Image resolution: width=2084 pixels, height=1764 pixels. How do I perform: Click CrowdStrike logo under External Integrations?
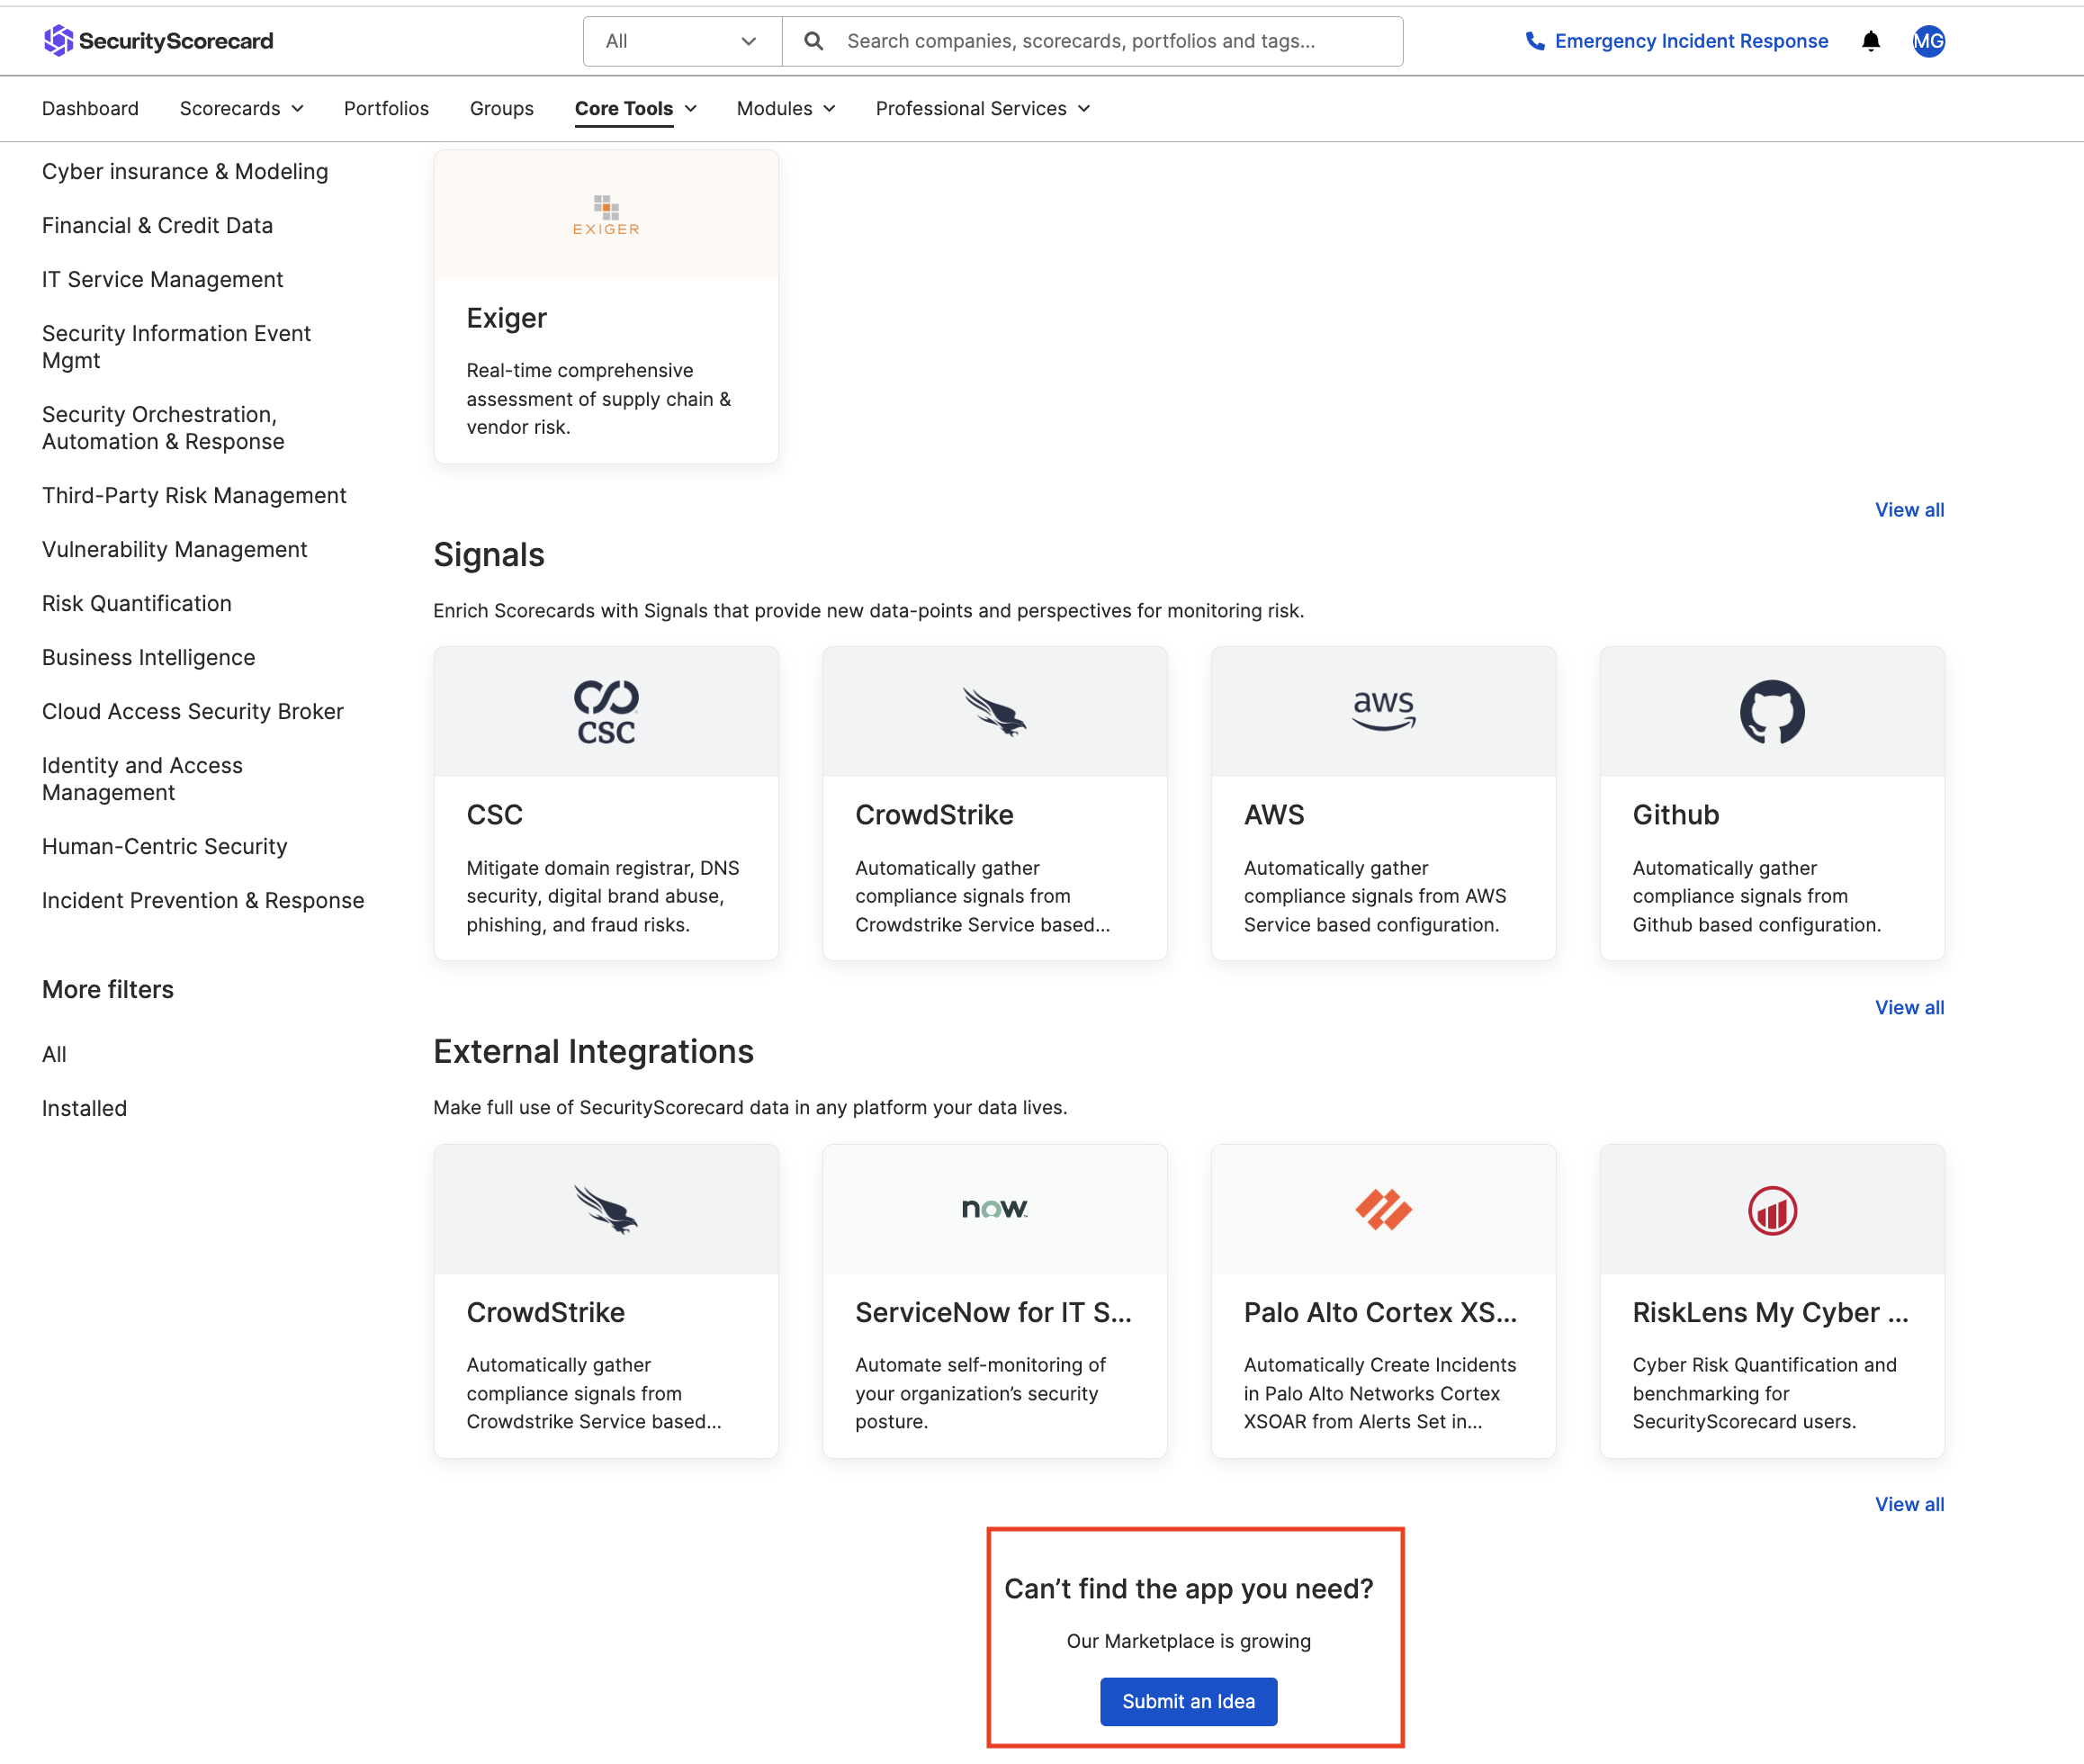[606, 1209]
